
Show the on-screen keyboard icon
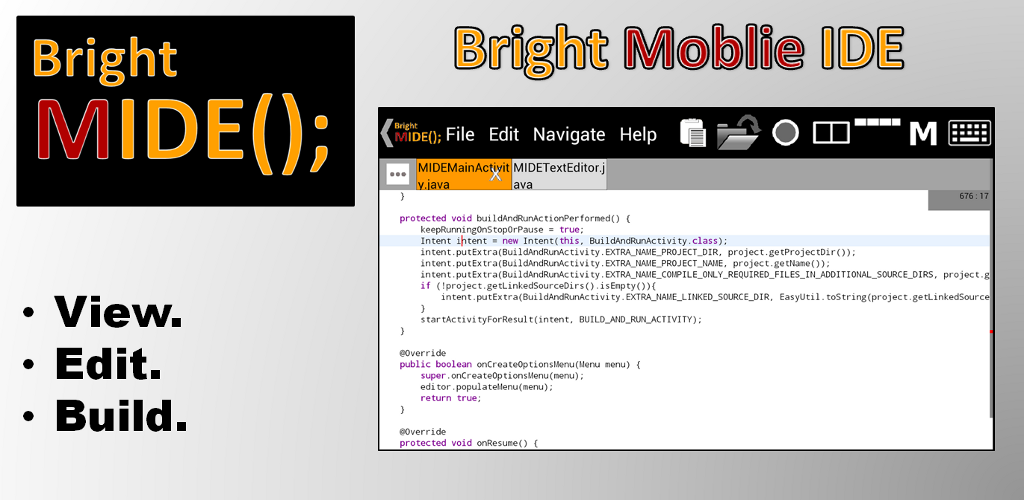pos(970,133)
